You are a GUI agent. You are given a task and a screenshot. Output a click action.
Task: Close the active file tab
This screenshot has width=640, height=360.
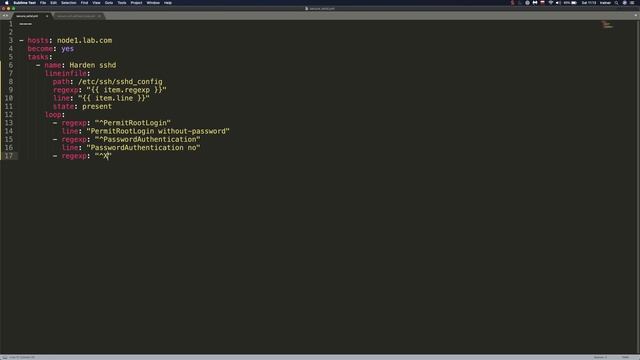point(47,16)
